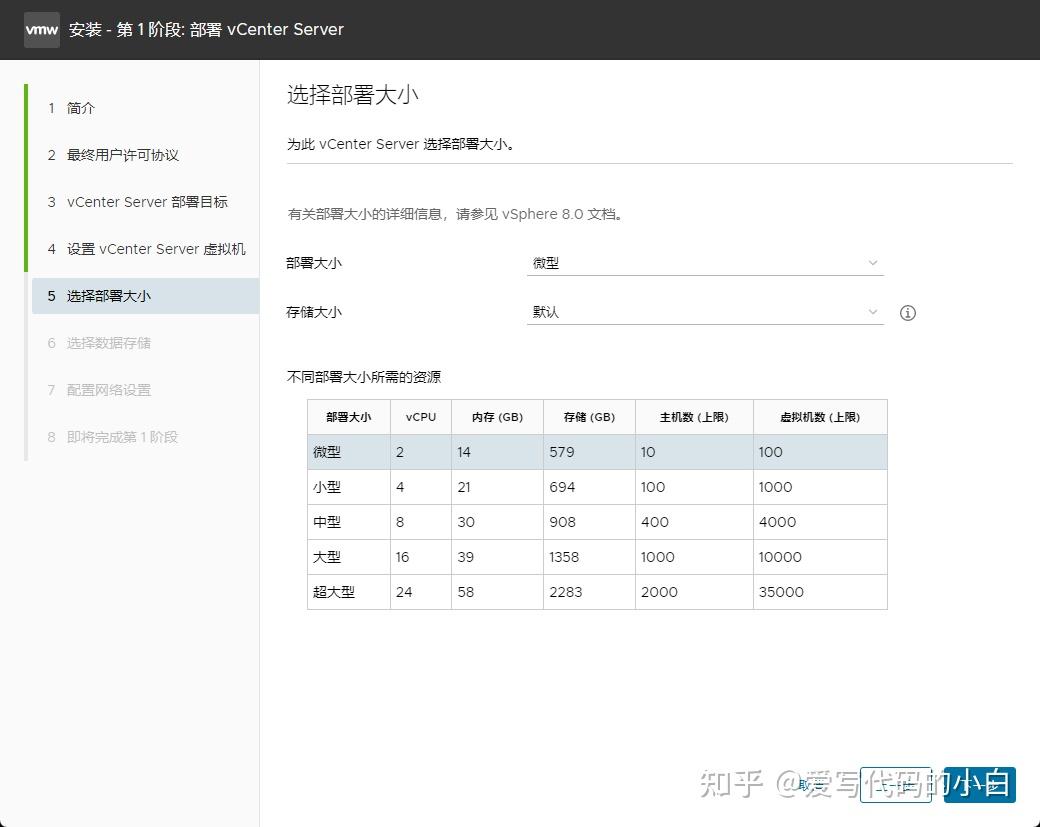
Task: Click the 部署大小 field label
Action: coord(314,263)
